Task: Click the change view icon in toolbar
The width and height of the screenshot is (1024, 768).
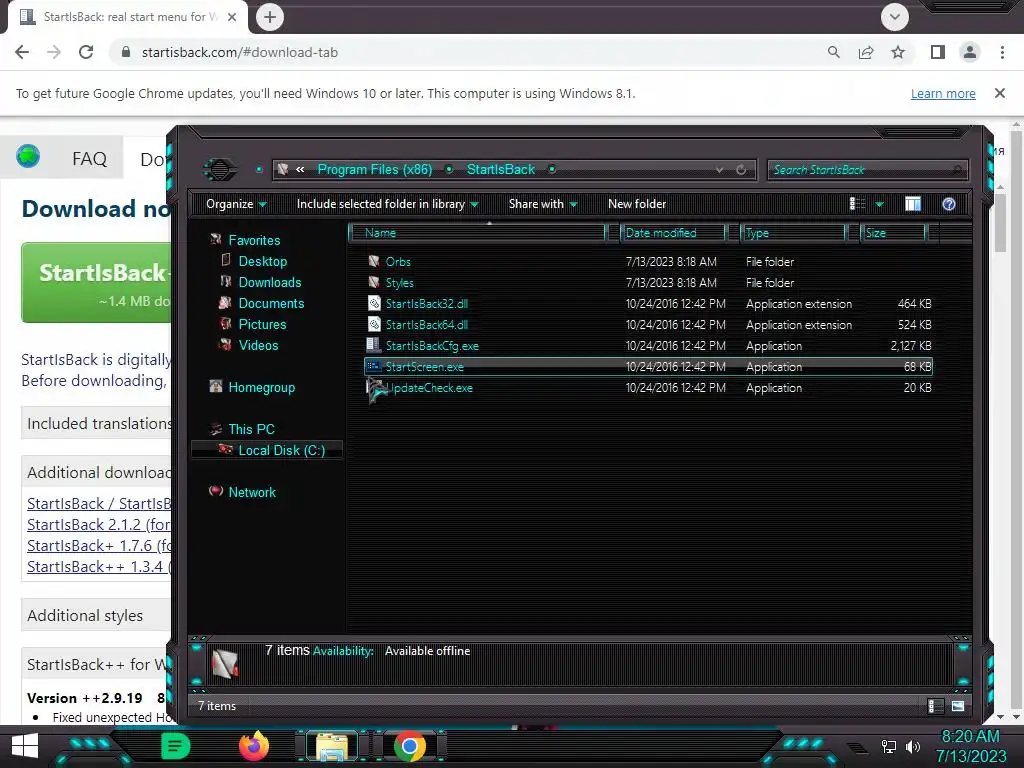Action: click(857, 204)
